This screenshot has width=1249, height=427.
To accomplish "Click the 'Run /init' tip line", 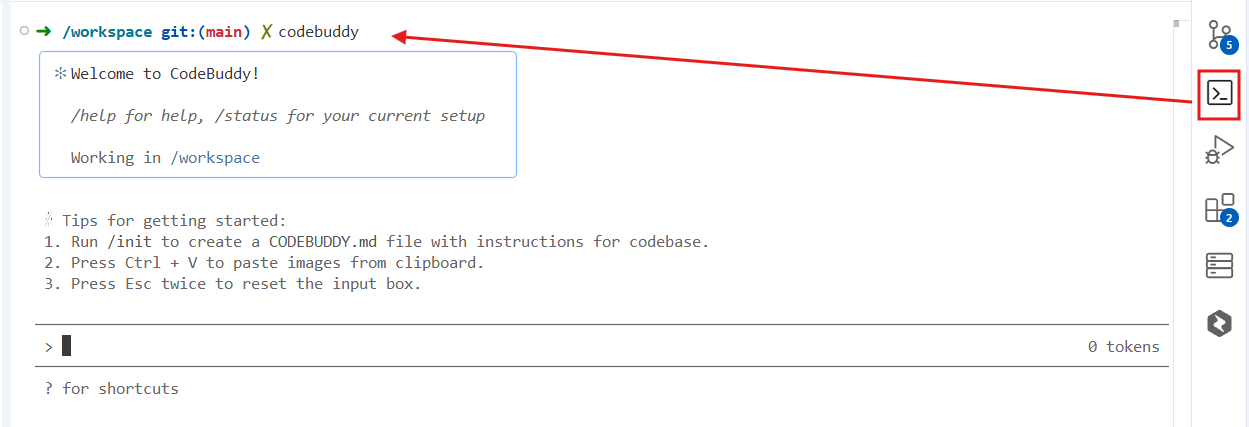I will point(390,242).
